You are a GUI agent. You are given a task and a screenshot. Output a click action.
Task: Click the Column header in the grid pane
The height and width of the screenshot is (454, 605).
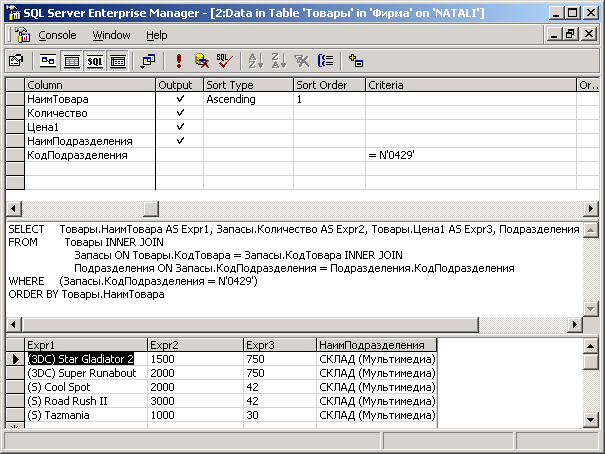point(90,85)
